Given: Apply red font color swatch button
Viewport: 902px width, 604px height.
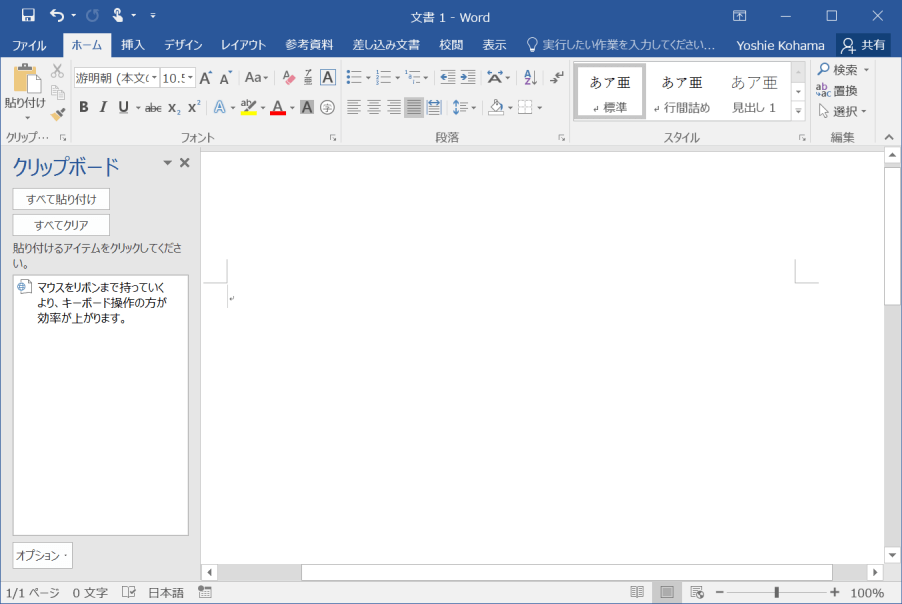Looking at the screenshot, I should click(x=278, y=107).
